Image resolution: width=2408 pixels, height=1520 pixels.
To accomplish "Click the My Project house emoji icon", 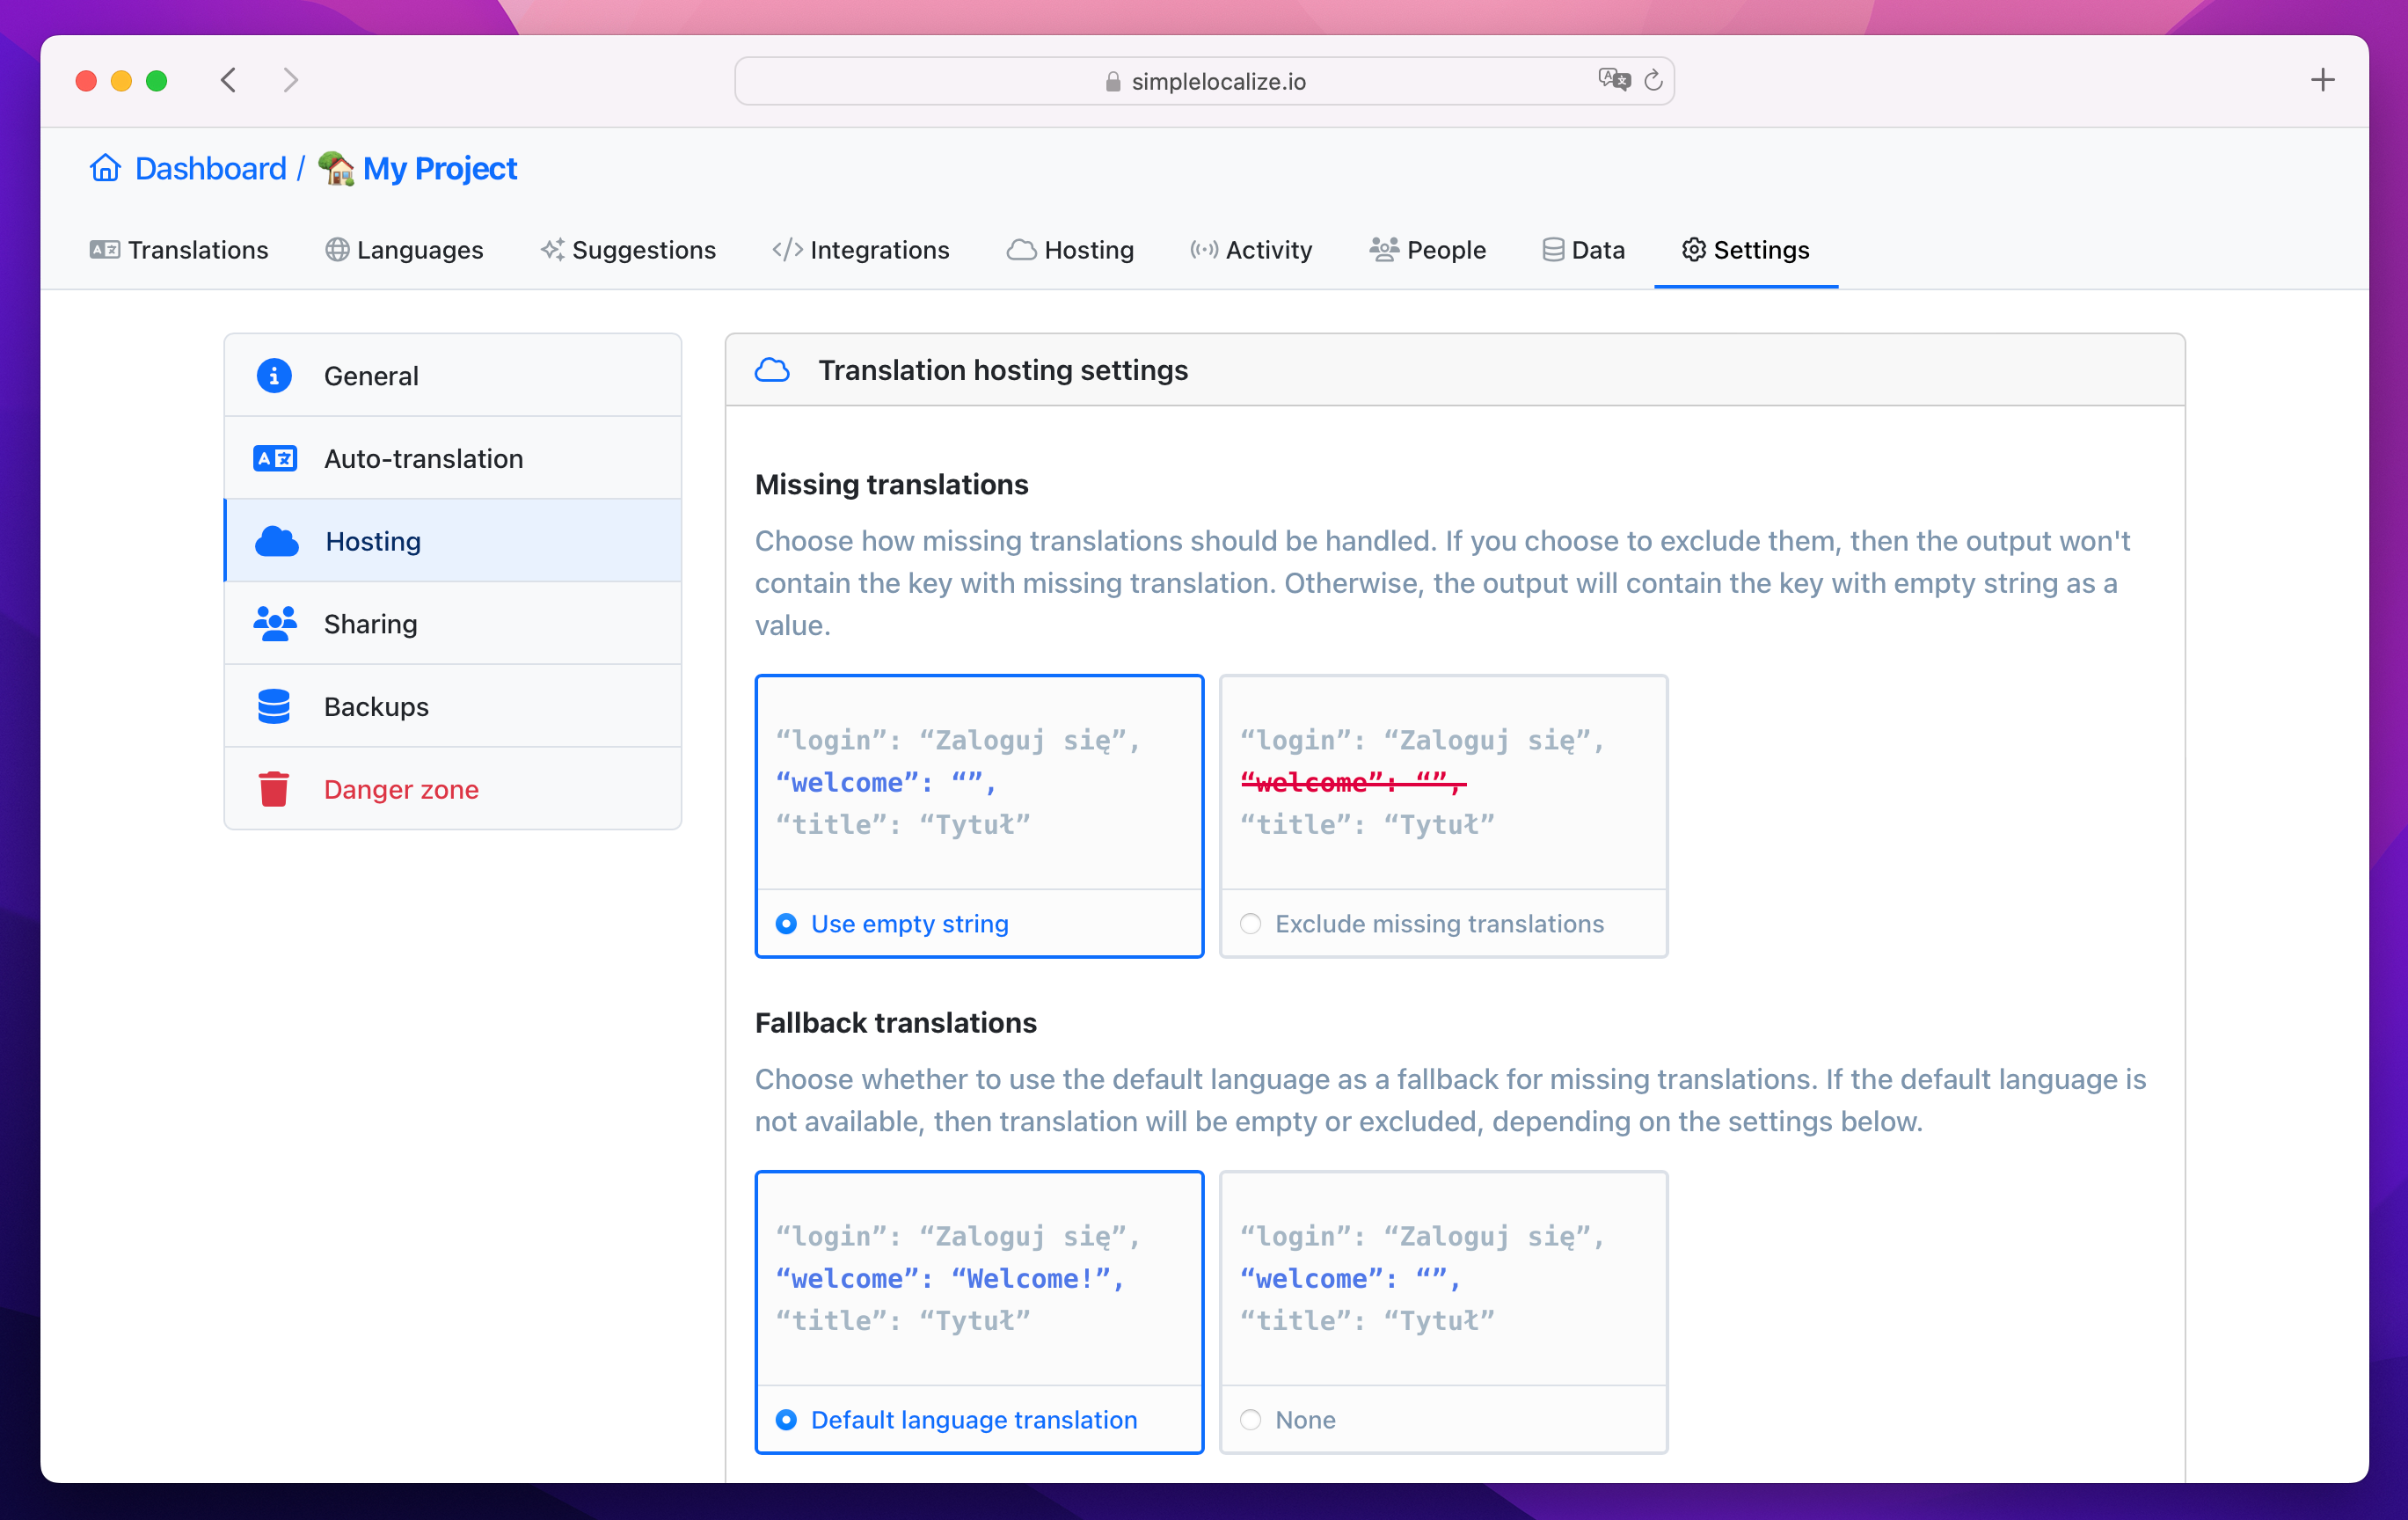I will 336,168.
